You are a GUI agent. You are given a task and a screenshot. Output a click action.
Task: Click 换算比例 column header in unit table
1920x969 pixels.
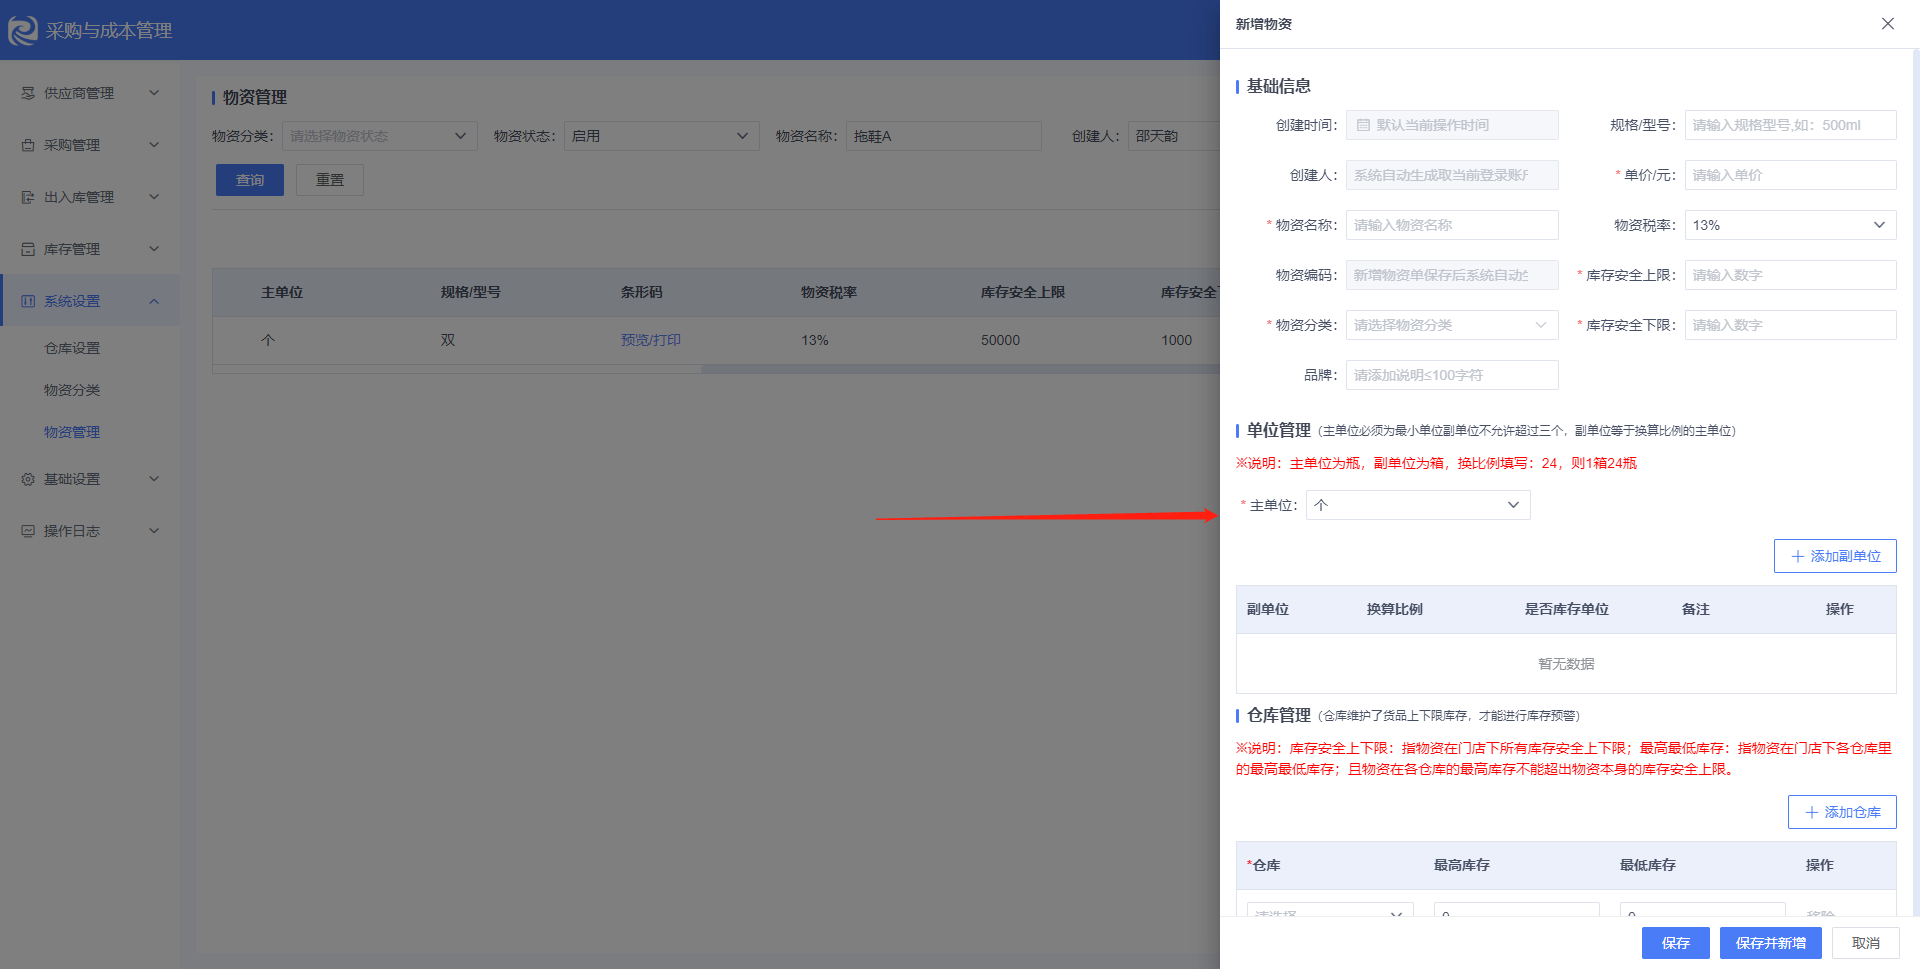(x=1395, y=609)
